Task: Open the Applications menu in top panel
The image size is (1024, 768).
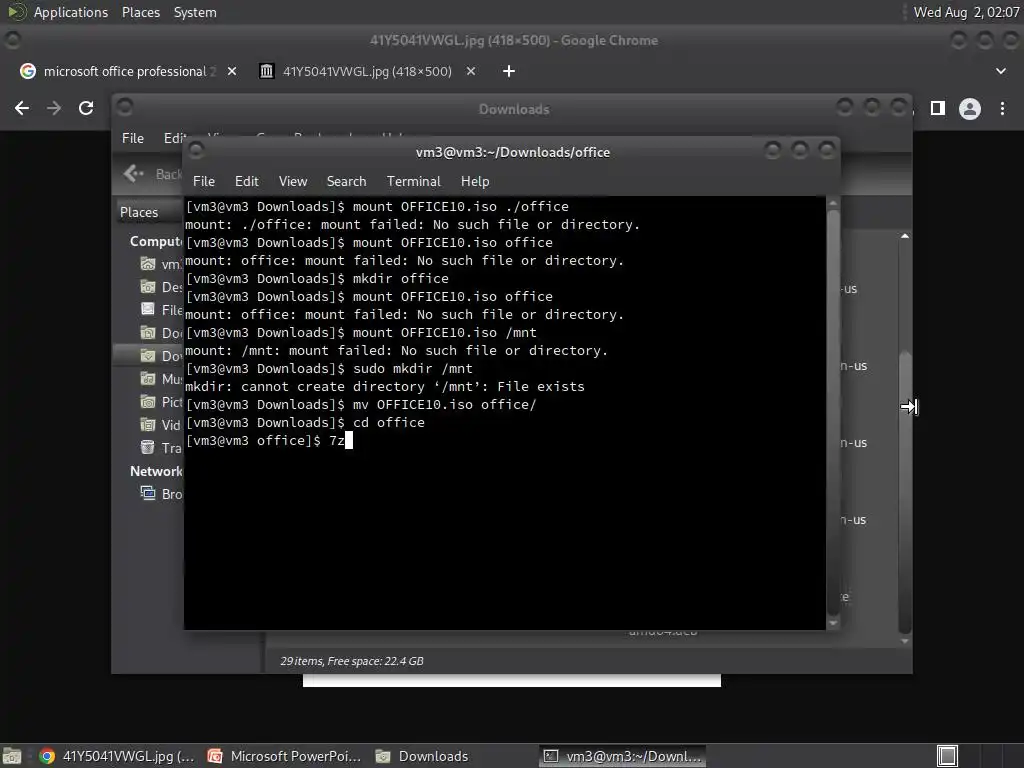Action: [71, 12]
